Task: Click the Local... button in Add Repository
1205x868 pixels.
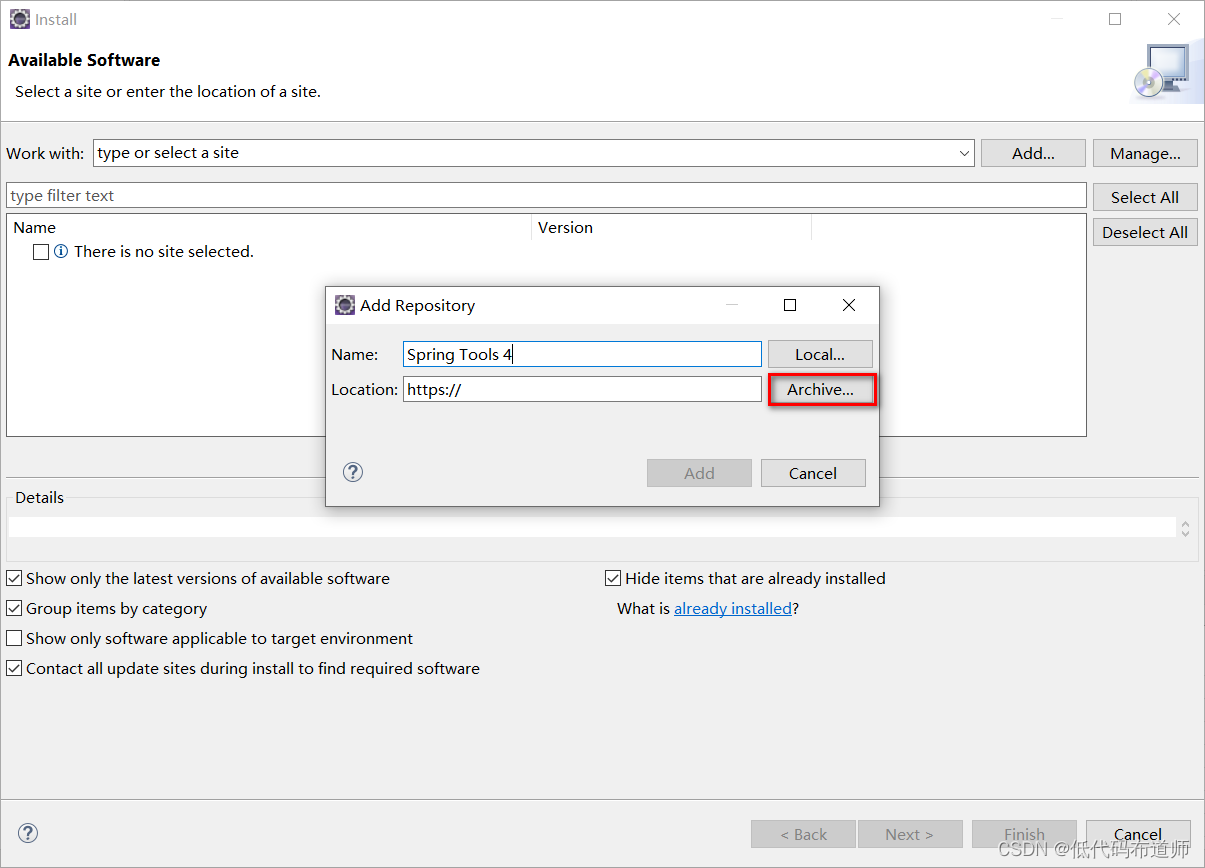Action: [x=820, y=354]
